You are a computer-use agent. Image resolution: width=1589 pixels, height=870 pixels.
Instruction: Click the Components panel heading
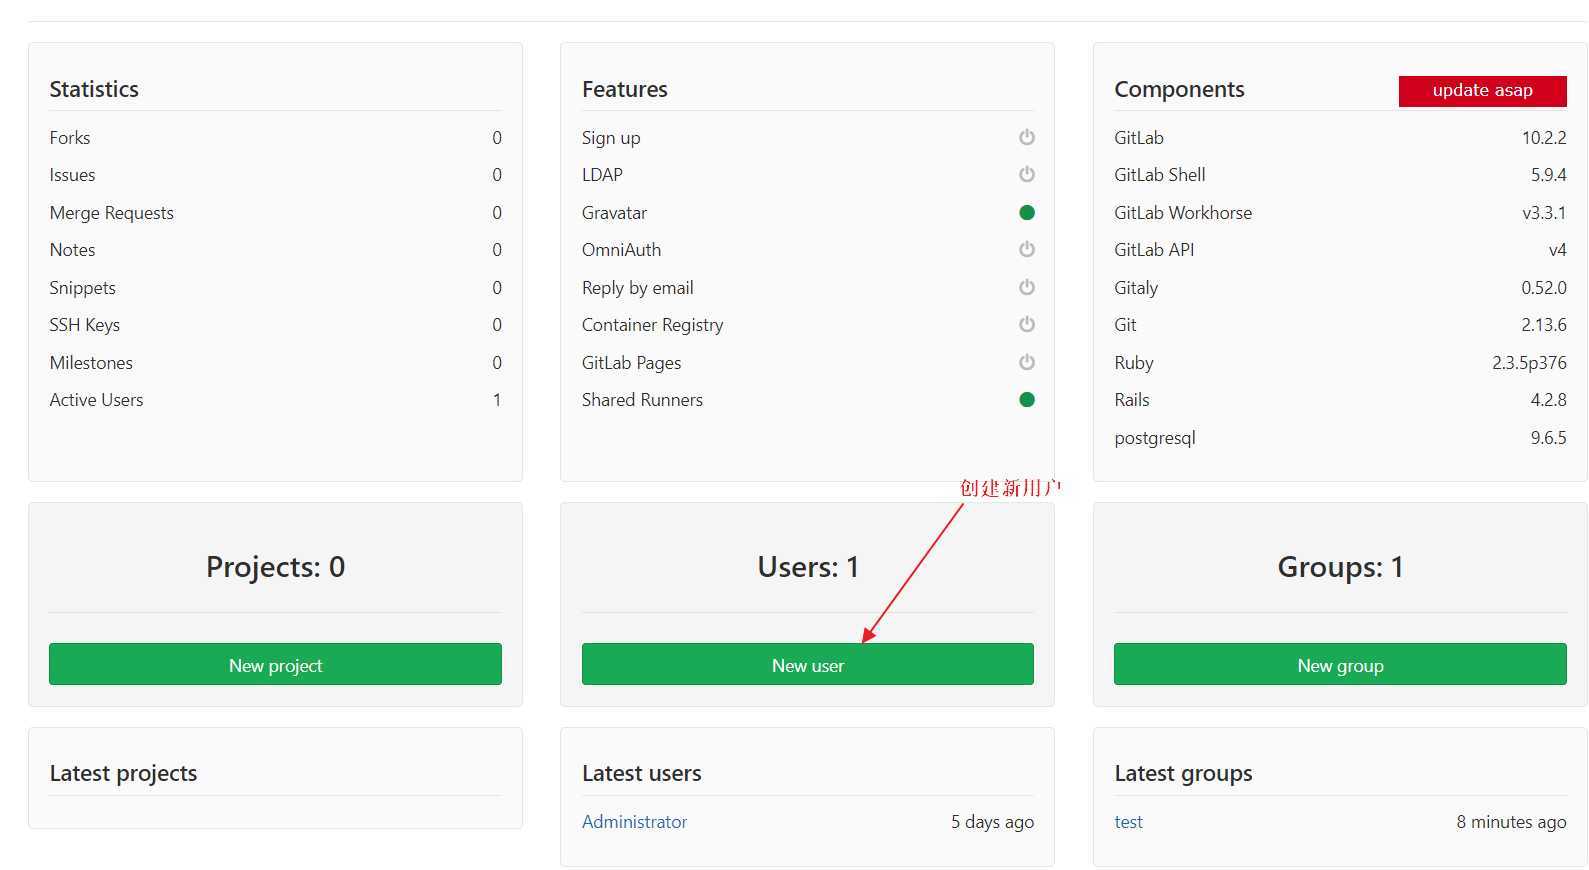pyautogui.click(x=1179, y=89)
